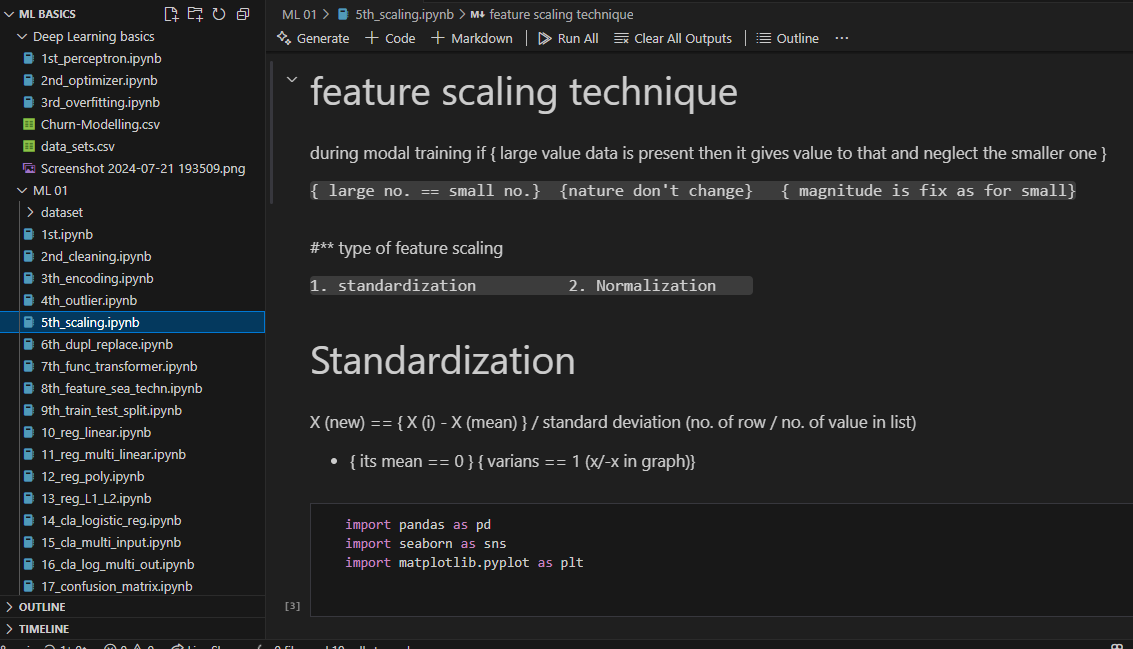Click the New File icon in Explorer
The image size is (1133, 649).
pos(171,14)
